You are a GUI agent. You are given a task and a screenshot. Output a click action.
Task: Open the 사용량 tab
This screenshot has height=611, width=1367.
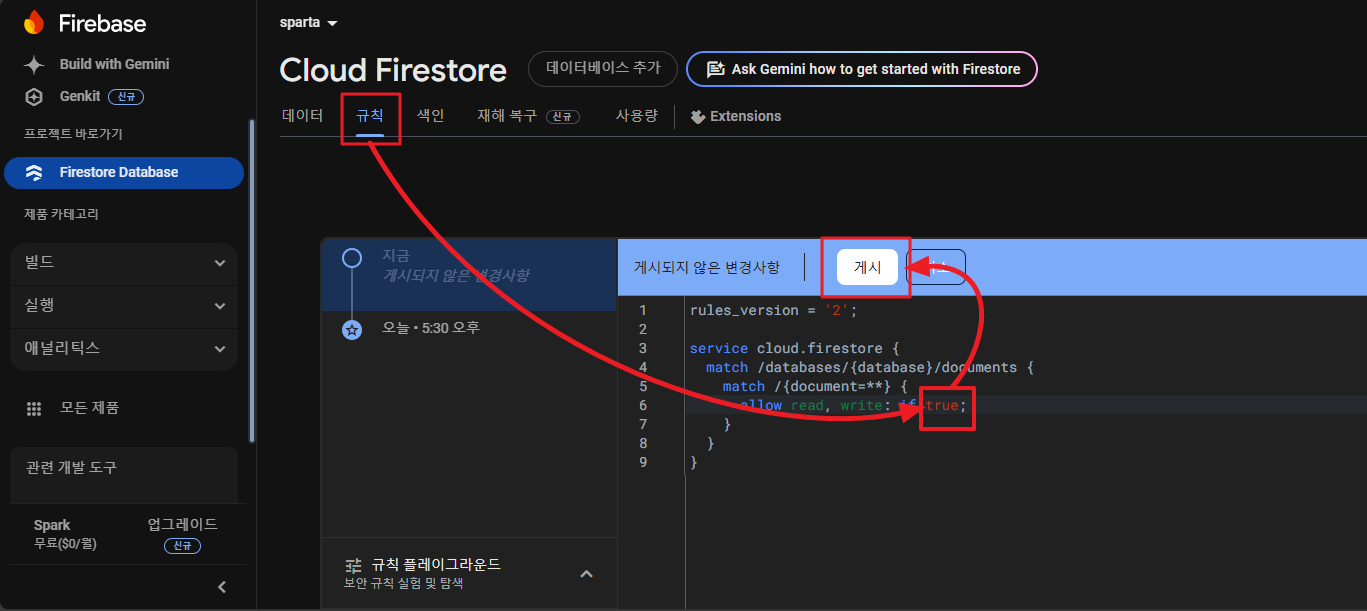636,116
